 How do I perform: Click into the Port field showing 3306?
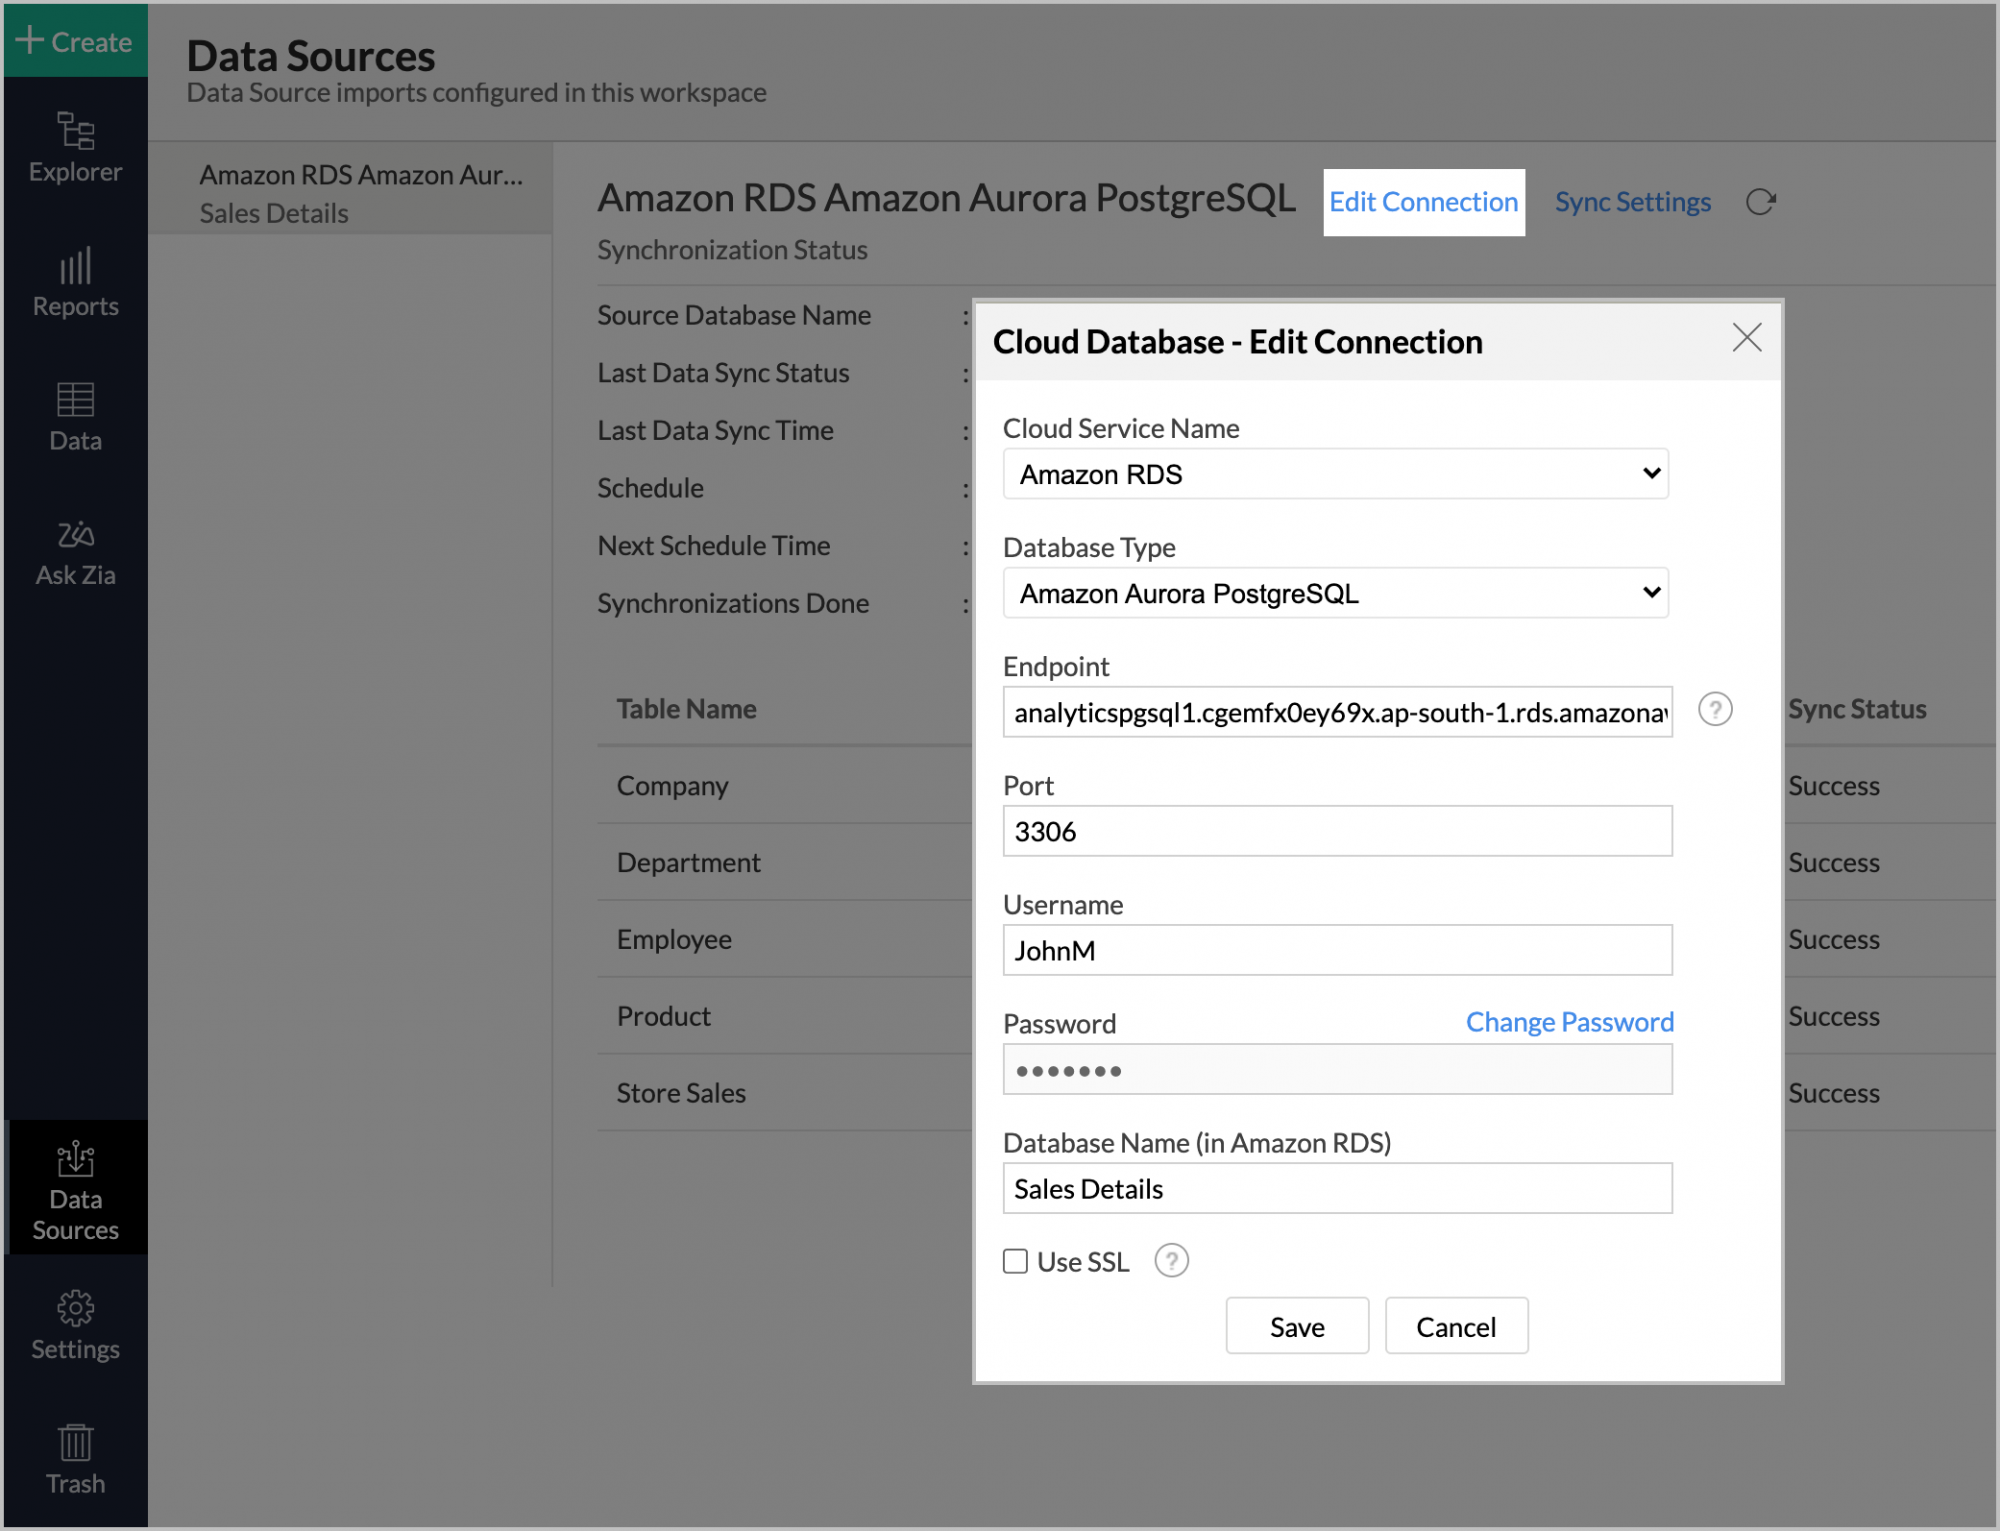[x=1337, y=831]
